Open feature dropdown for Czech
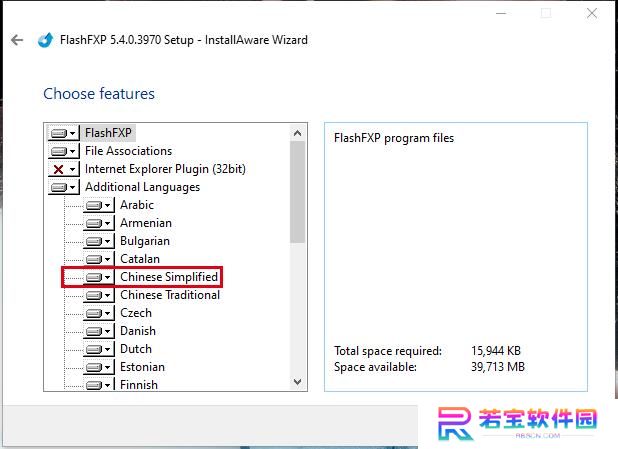The height and width of the screenshot is (449, 618). coord(99,313)
